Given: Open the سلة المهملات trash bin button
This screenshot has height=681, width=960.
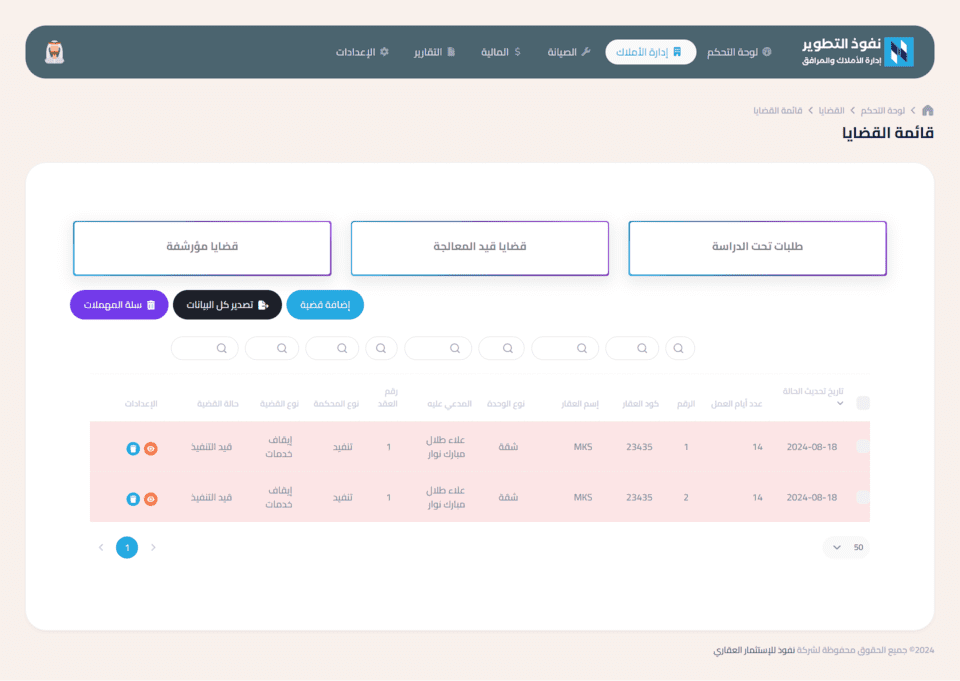Looking at the screenshot, I should point(119,305).
